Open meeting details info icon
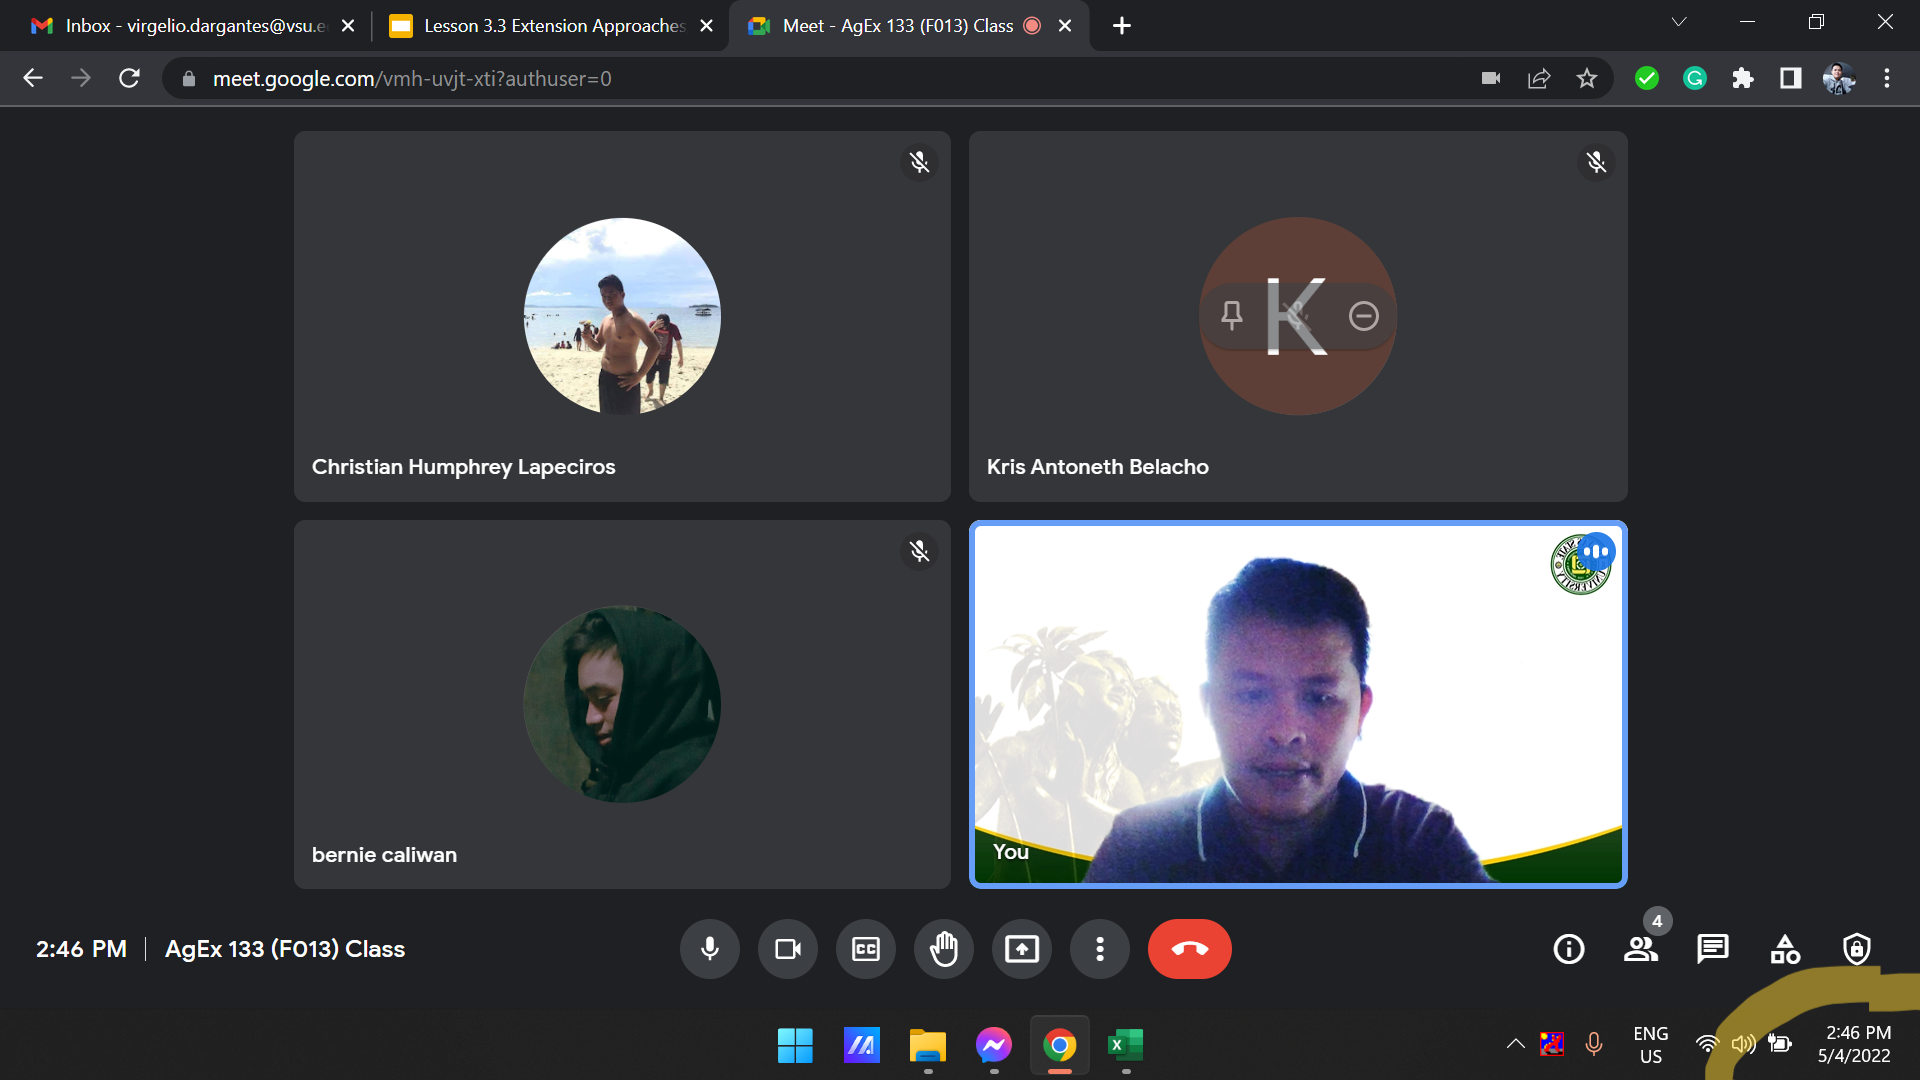Screen dimensions: 1920x1080 click(1568, 948)
